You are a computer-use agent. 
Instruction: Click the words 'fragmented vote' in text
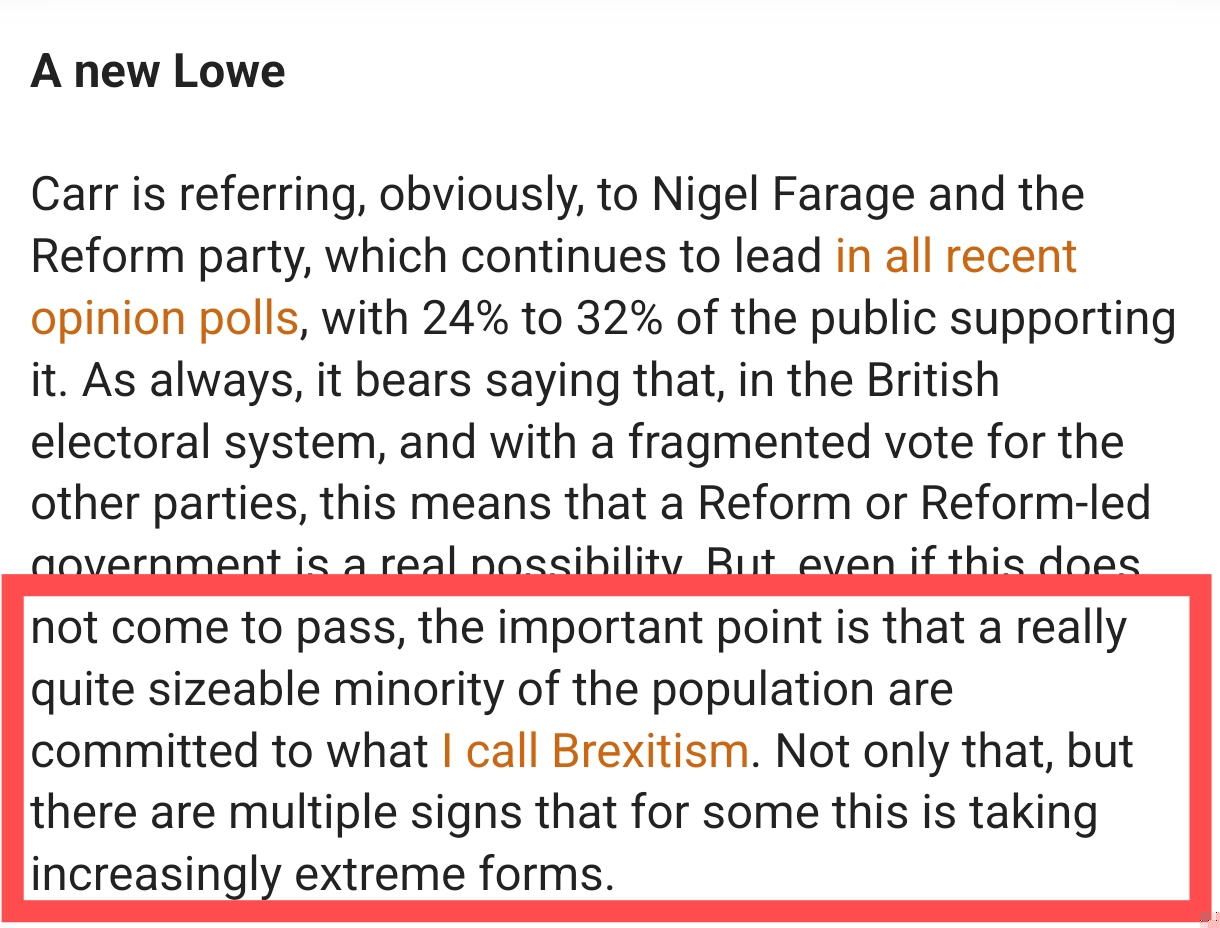(780, 443)
